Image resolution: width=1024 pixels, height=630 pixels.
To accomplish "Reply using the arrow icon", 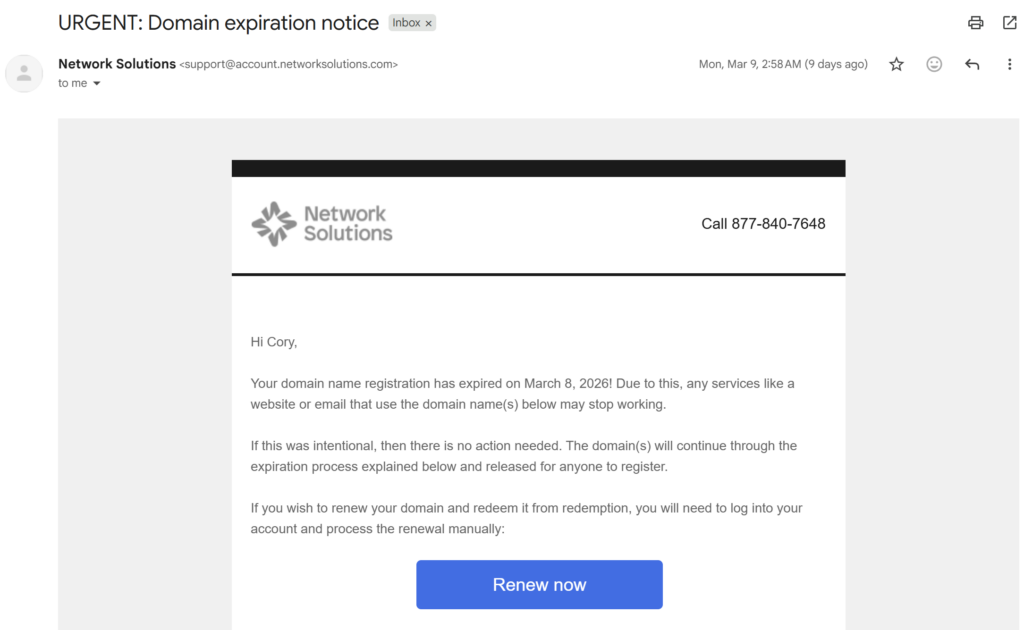I will coord(972,64).
